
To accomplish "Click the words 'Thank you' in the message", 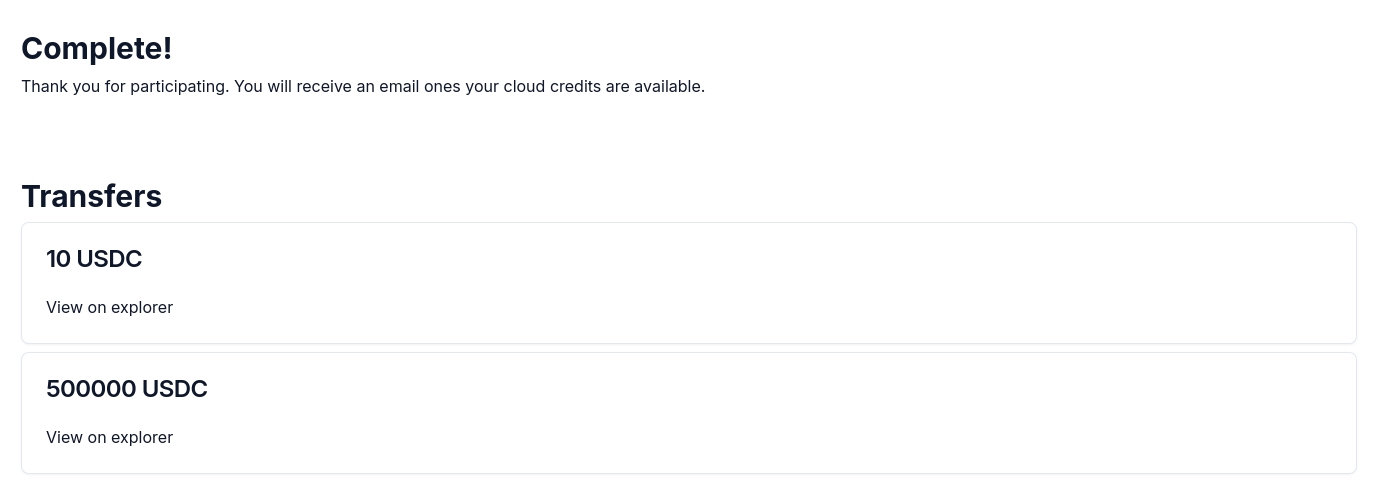I will click(x=60, y=86).
